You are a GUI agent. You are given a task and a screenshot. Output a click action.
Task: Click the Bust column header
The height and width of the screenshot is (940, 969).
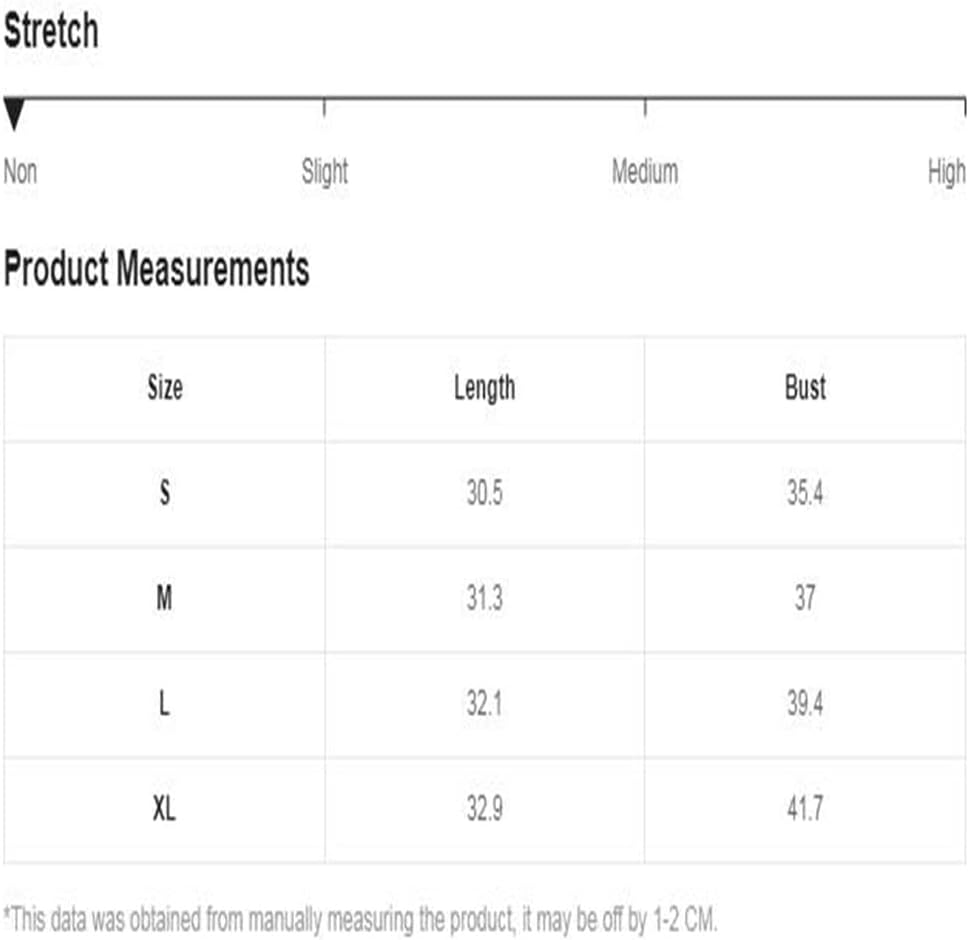pyautogui.click(x=805, y=388)
